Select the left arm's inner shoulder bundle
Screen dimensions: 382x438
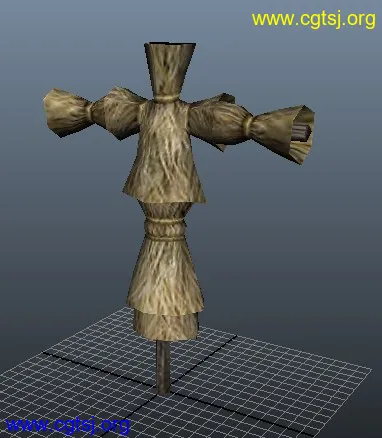coord(117,113)
